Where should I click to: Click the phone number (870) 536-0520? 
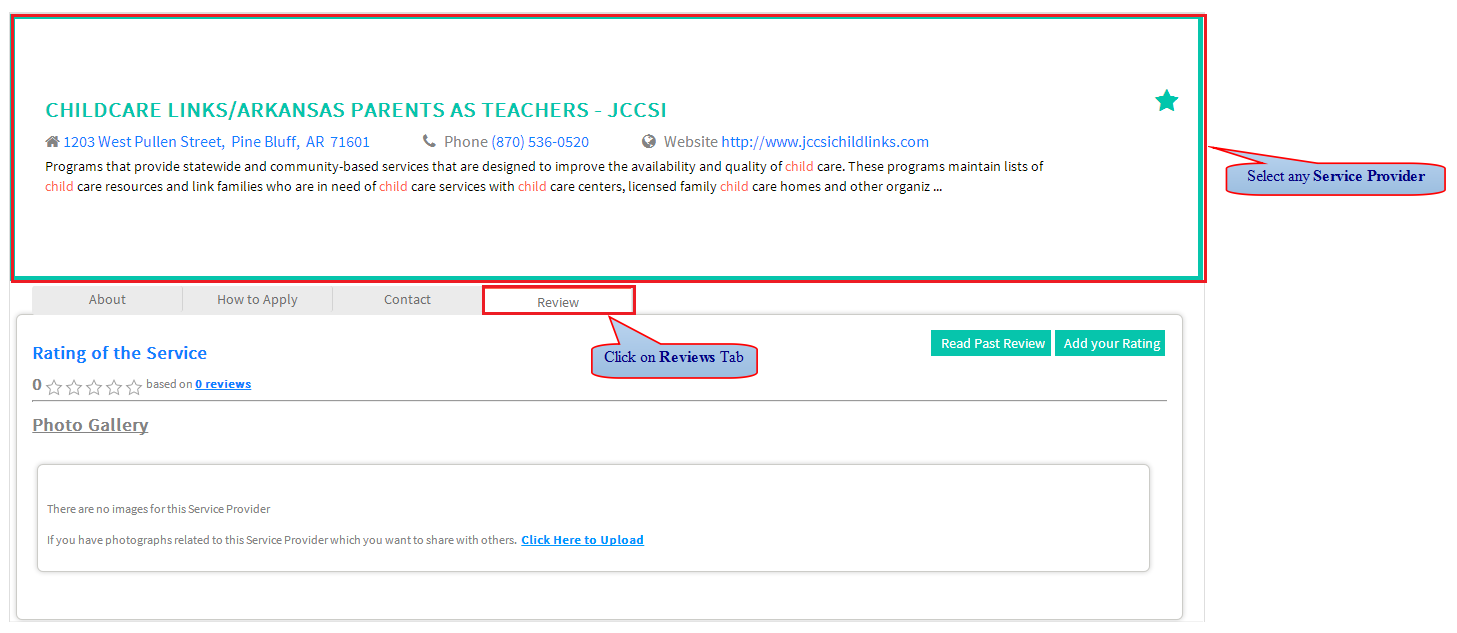tap(540, 142)
